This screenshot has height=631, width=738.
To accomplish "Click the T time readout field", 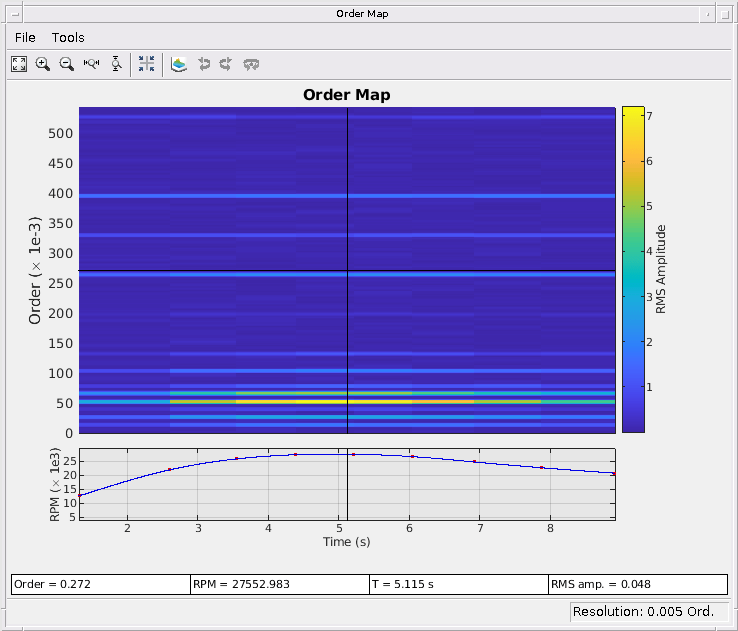I will (458, 584).
